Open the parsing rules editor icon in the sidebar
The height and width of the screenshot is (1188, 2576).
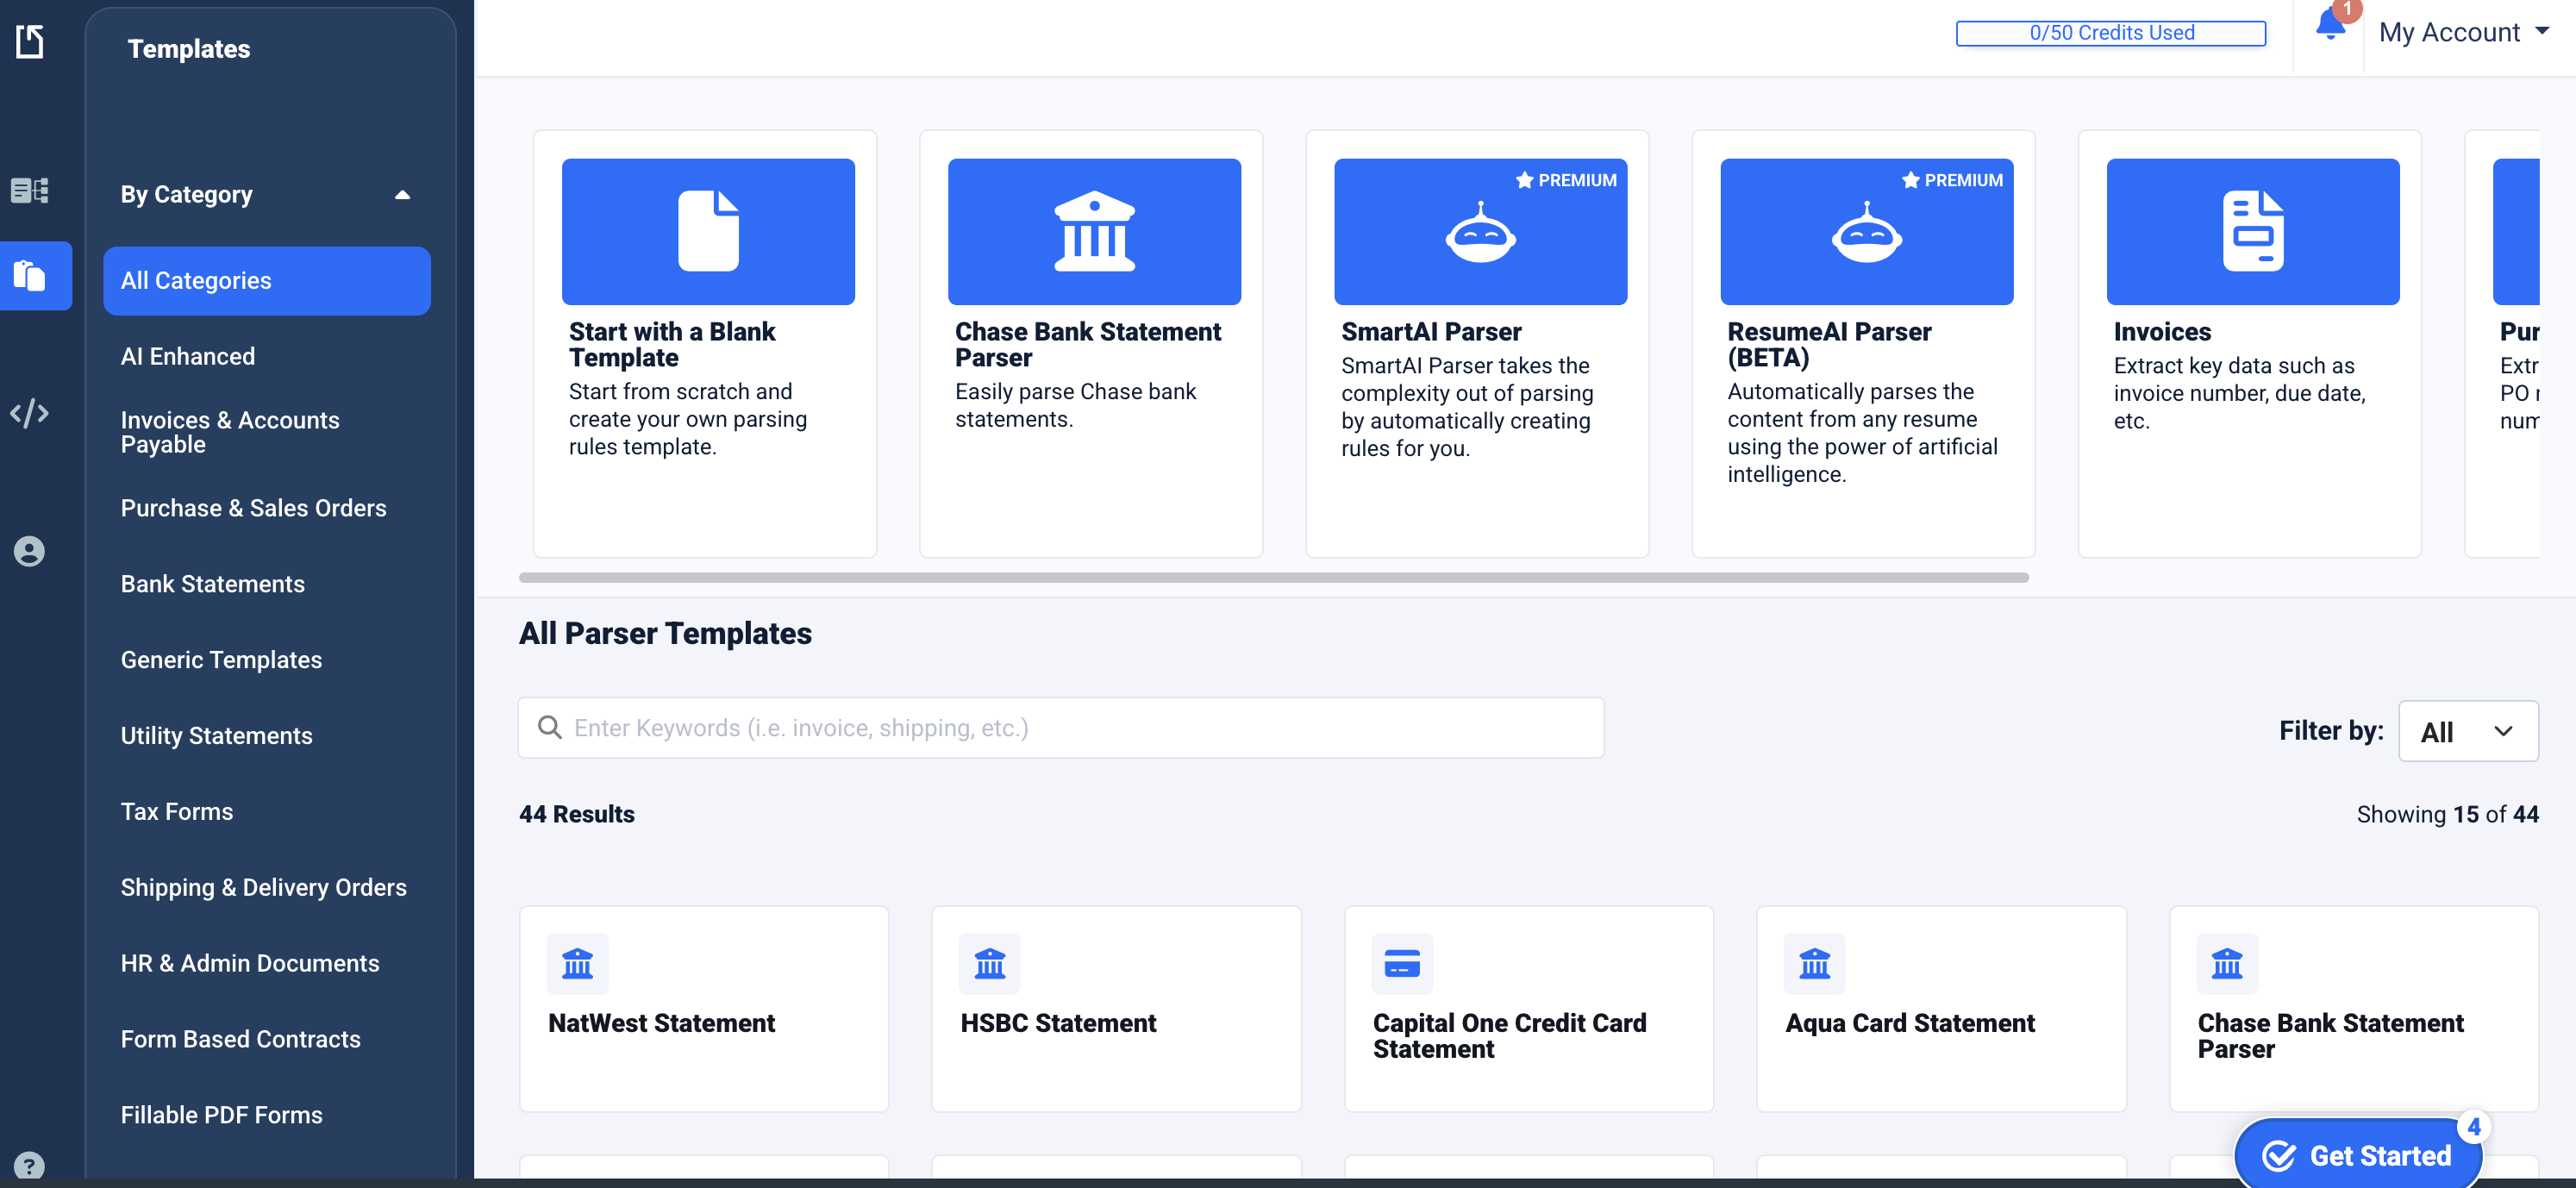pyautogui.click(x=29, y=190)
